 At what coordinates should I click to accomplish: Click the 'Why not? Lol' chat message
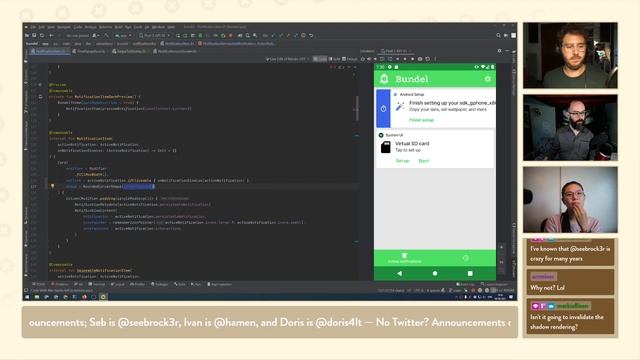click(570, 282)
